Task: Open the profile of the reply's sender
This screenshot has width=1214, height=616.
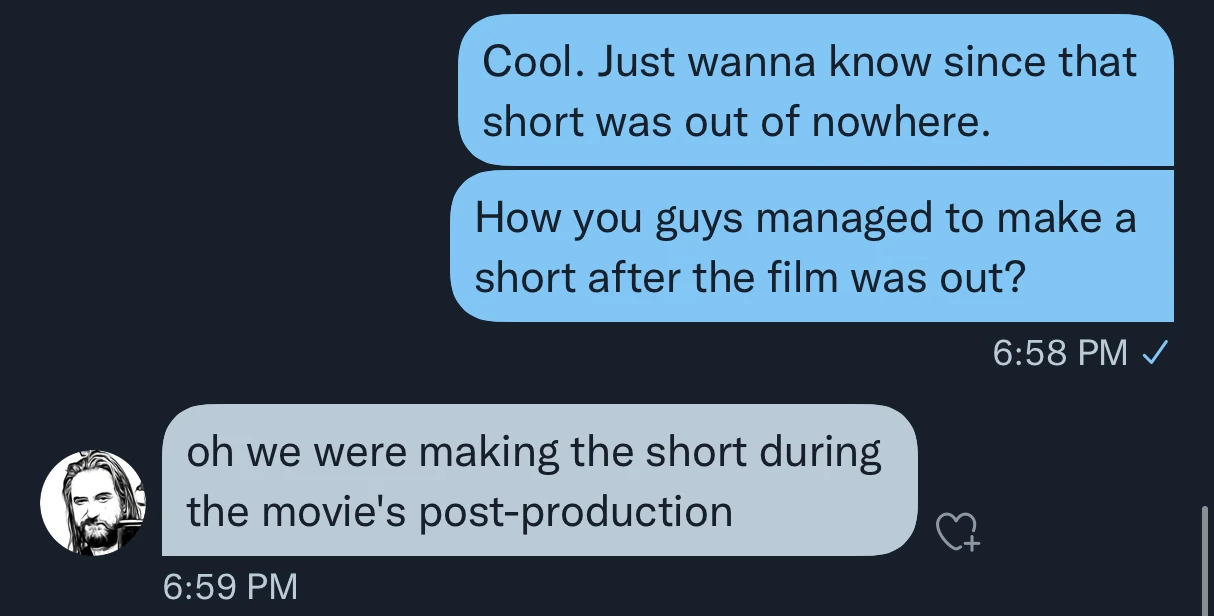Action: coord(92,502)
